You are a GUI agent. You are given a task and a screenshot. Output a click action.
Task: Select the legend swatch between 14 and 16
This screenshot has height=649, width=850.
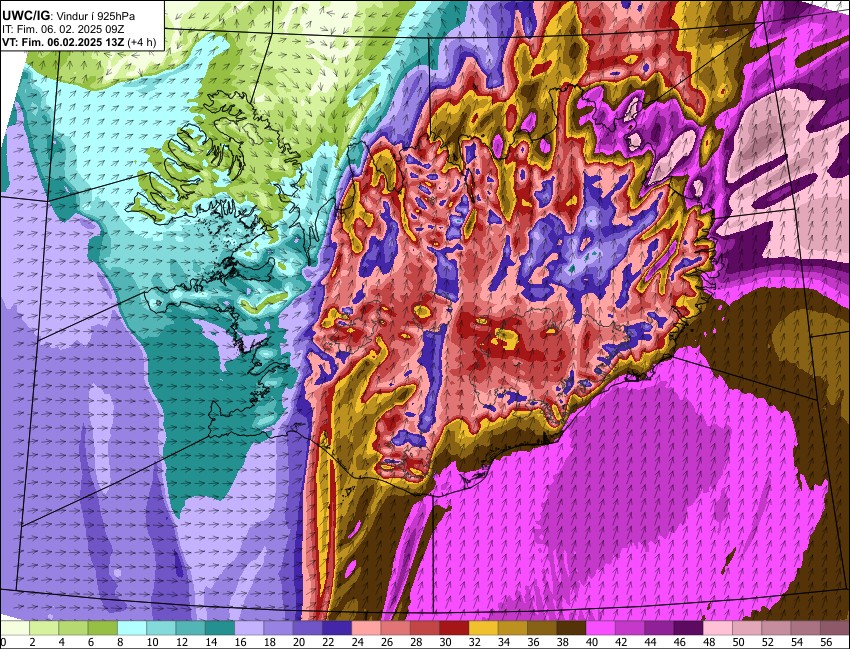(x=220, y=628)
